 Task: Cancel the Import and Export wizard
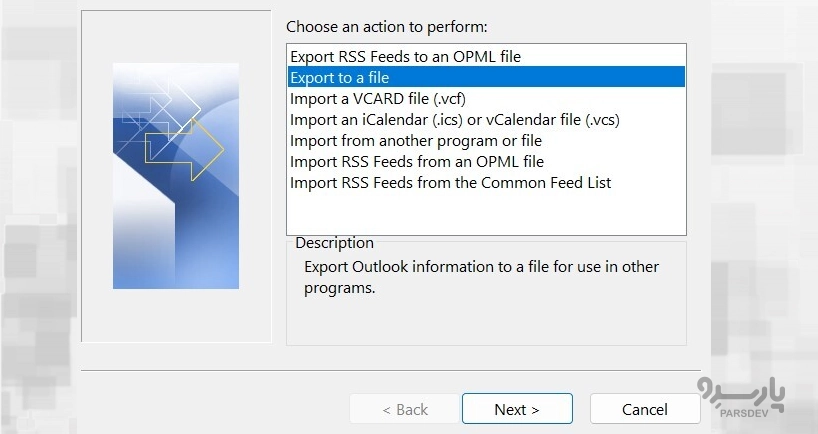(x=644, y=409)
